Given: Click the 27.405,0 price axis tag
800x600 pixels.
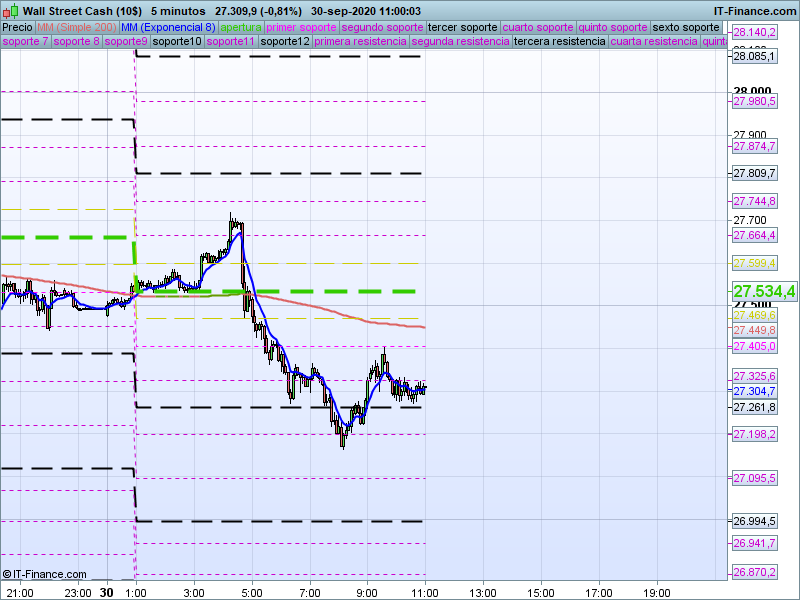Looking at the screenshot, I should pyautogui.click(x=755, y=346).
